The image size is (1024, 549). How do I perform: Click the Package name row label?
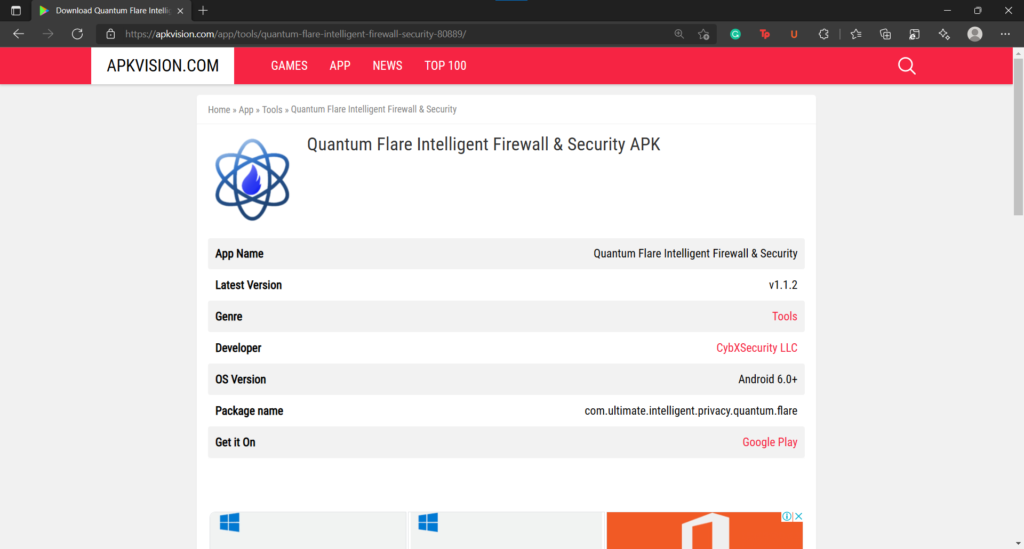click(x=249, y=411)
